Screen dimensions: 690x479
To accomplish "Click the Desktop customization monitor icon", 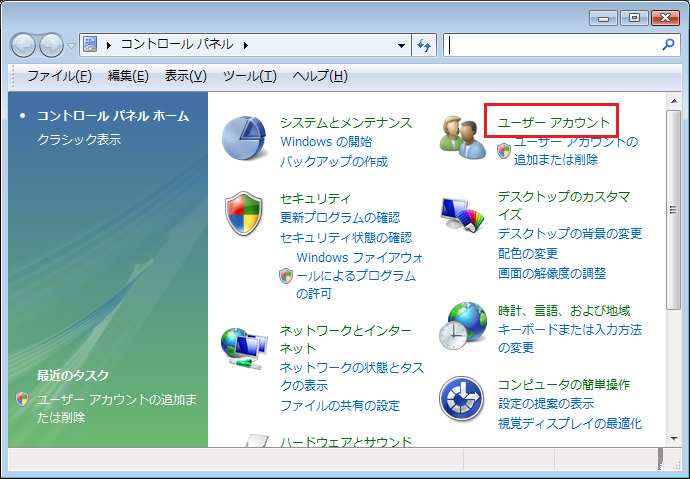I will [x=462, y=215].
